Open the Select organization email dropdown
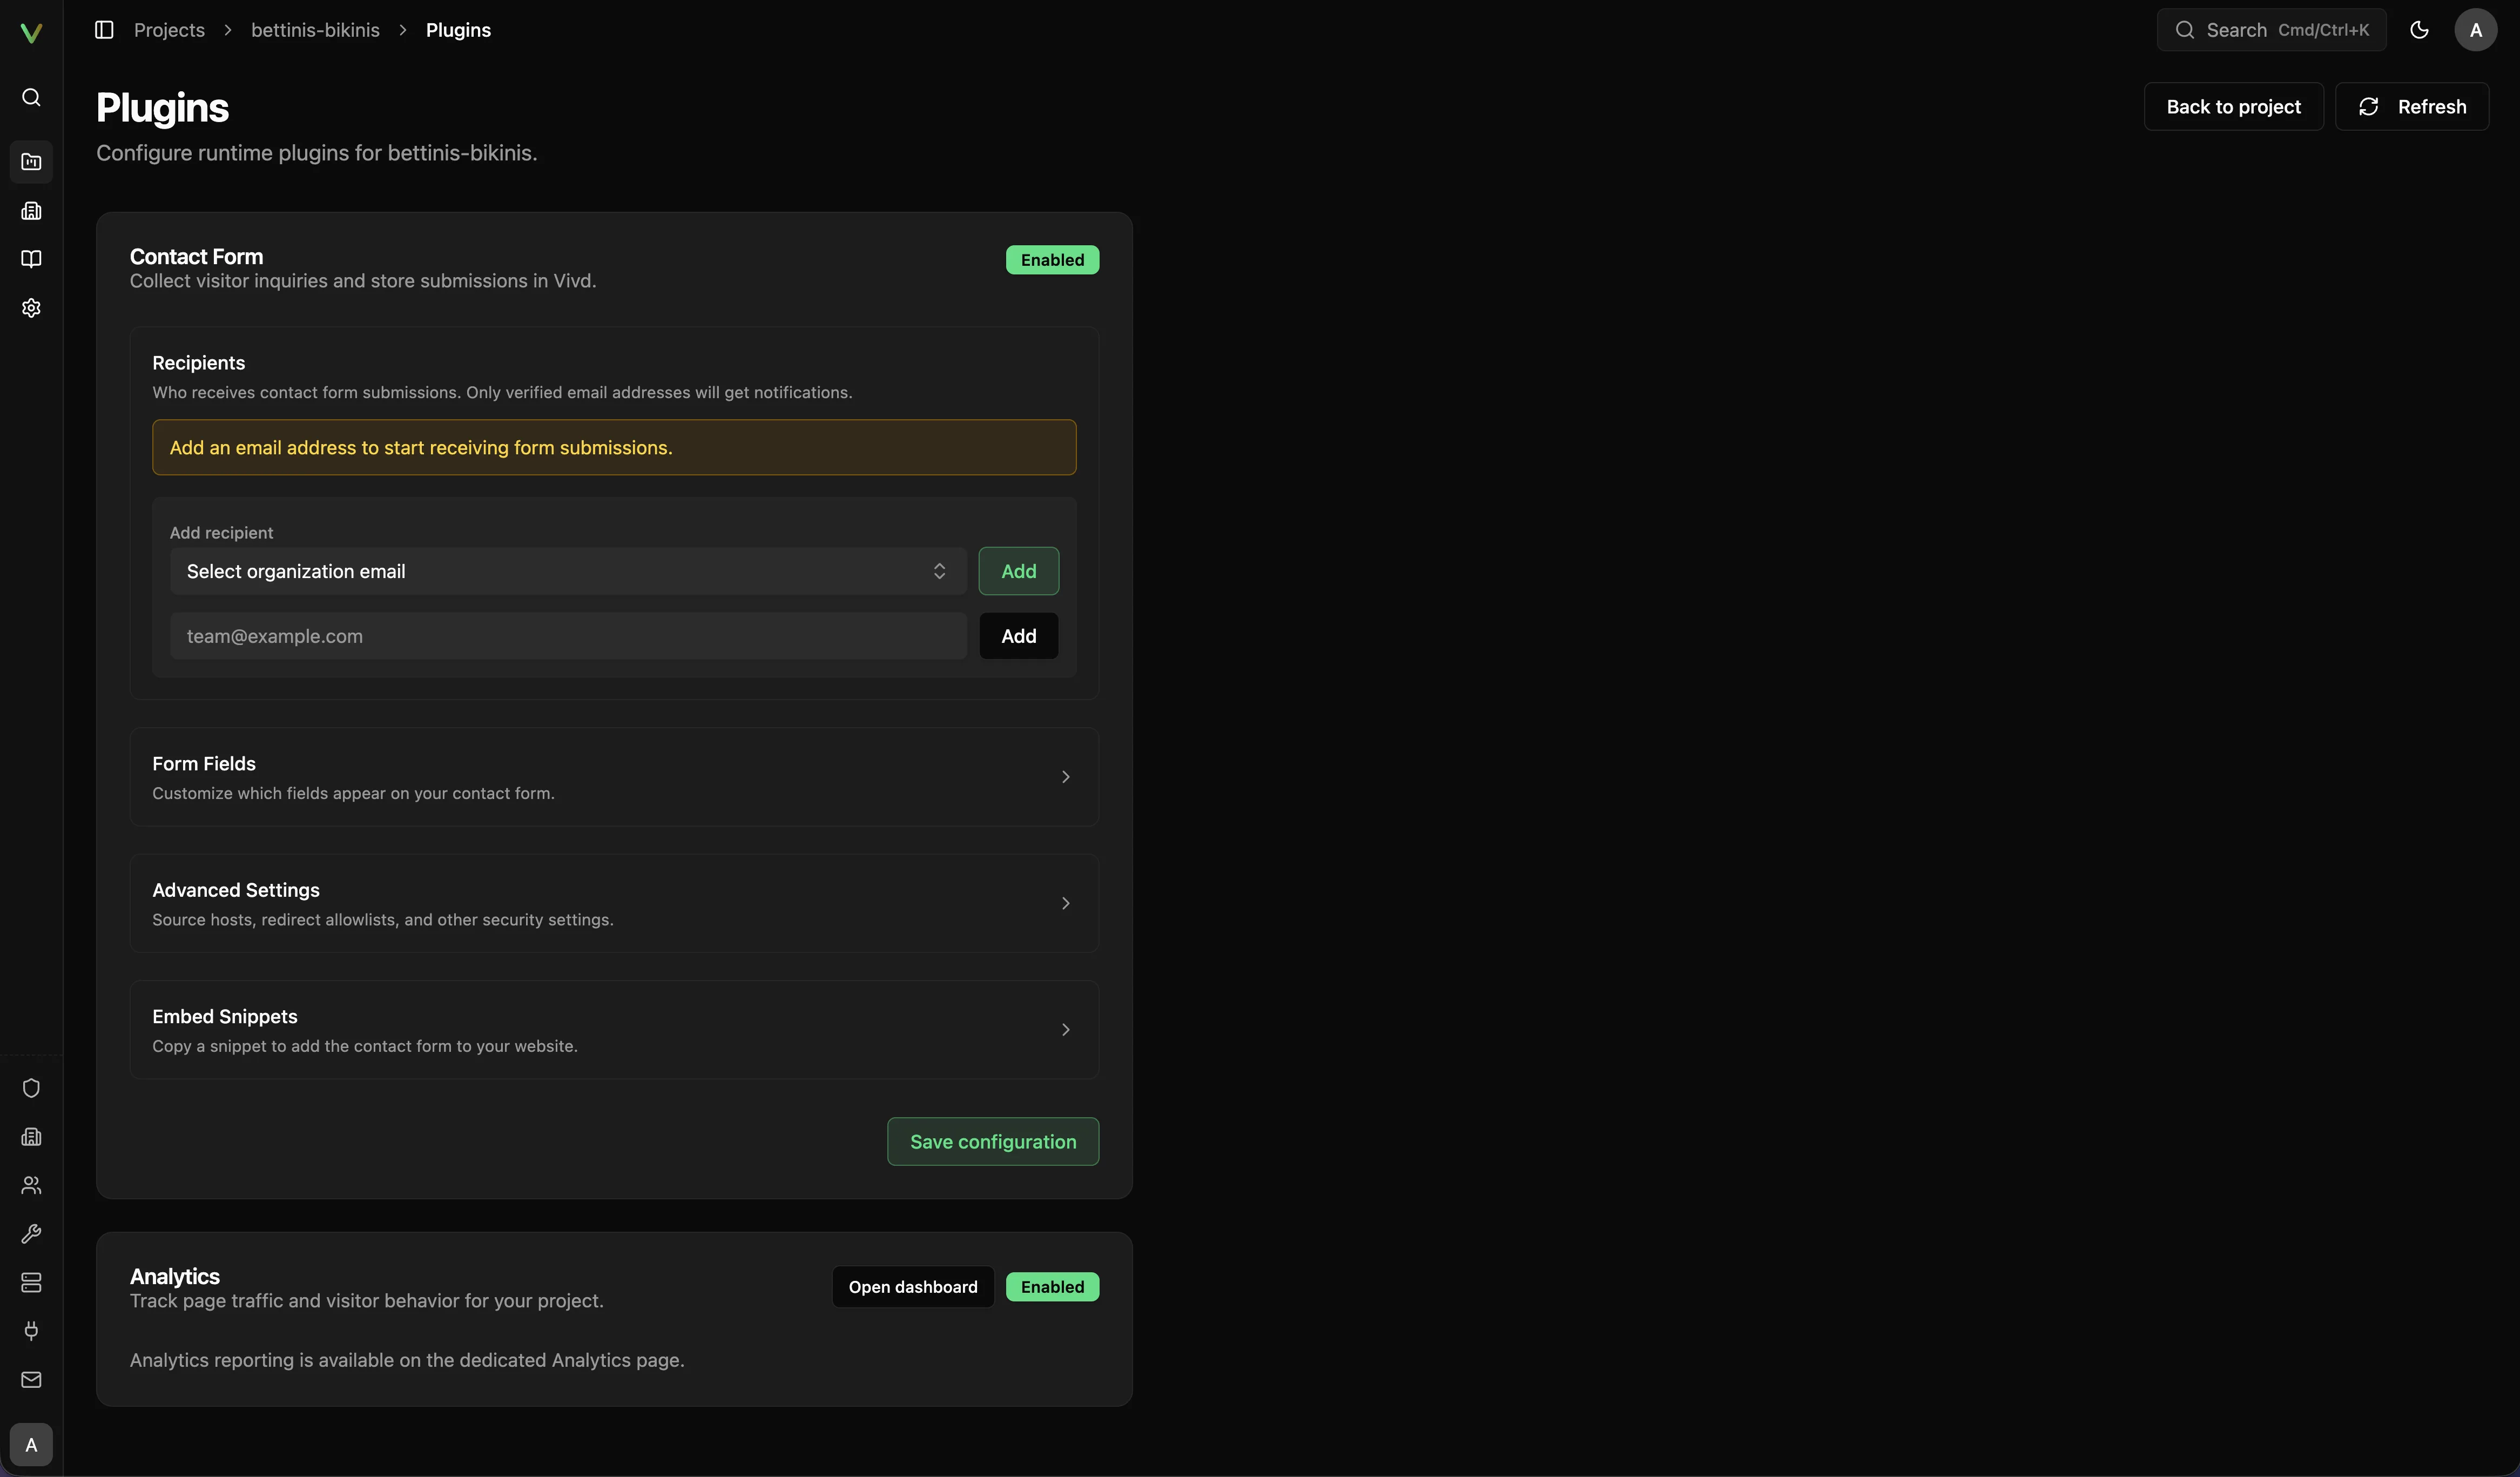The image size is (2520, 1477). (567, 571)
